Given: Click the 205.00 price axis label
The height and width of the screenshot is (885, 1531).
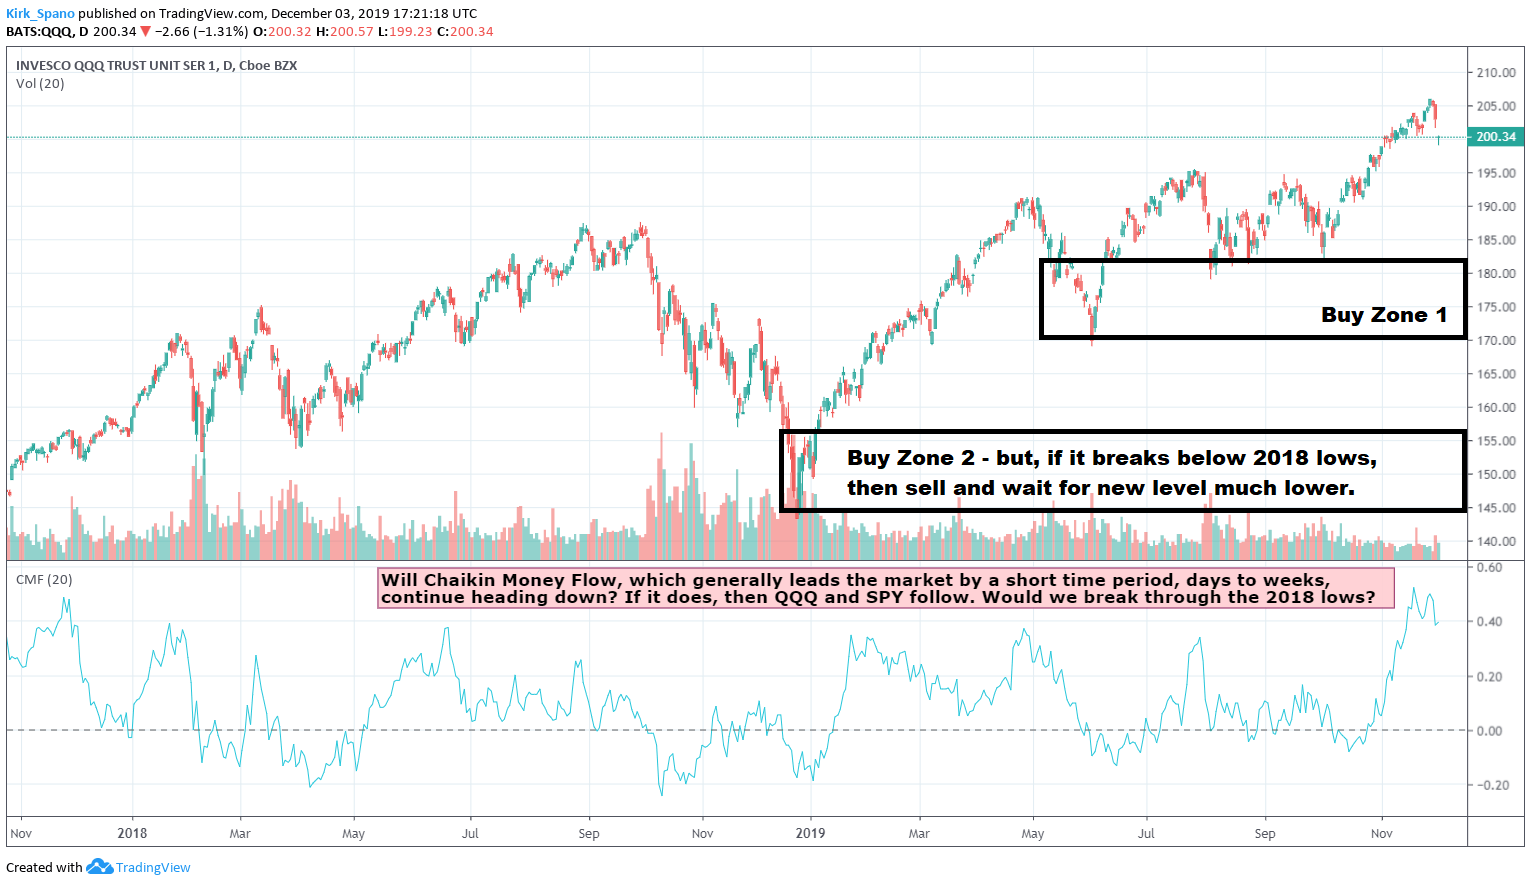Looking at the screenshot, I should pyautogui.click(x=1496, y=106).
